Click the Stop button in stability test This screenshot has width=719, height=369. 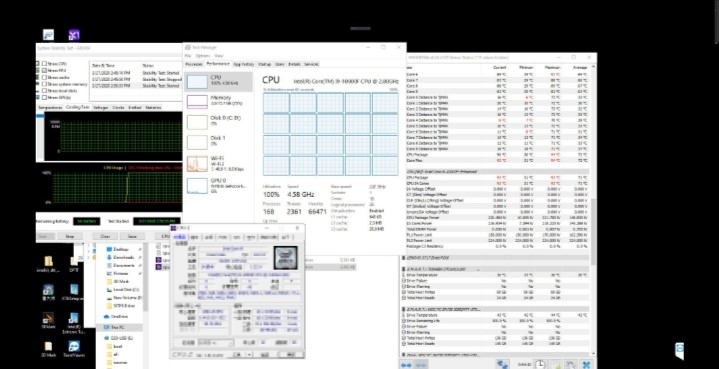(x=70, y=237)
